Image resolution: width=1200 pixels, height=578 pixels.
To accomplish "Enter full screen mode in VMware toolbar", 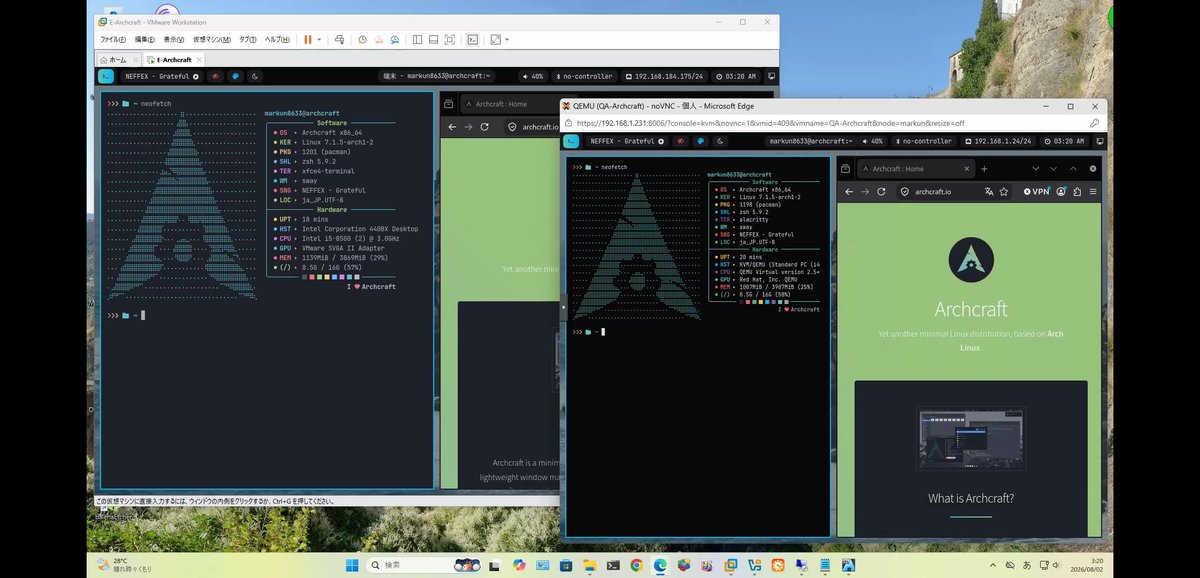I will pyautogui.click(x=450, y=40).
